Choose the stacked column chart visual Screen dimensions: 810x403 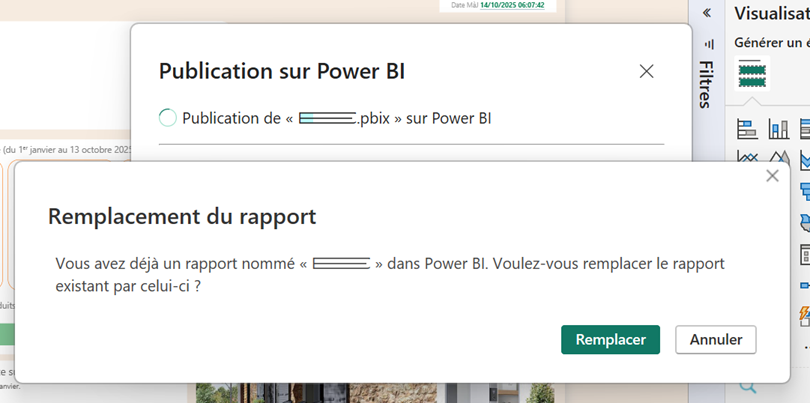point(778,129)
